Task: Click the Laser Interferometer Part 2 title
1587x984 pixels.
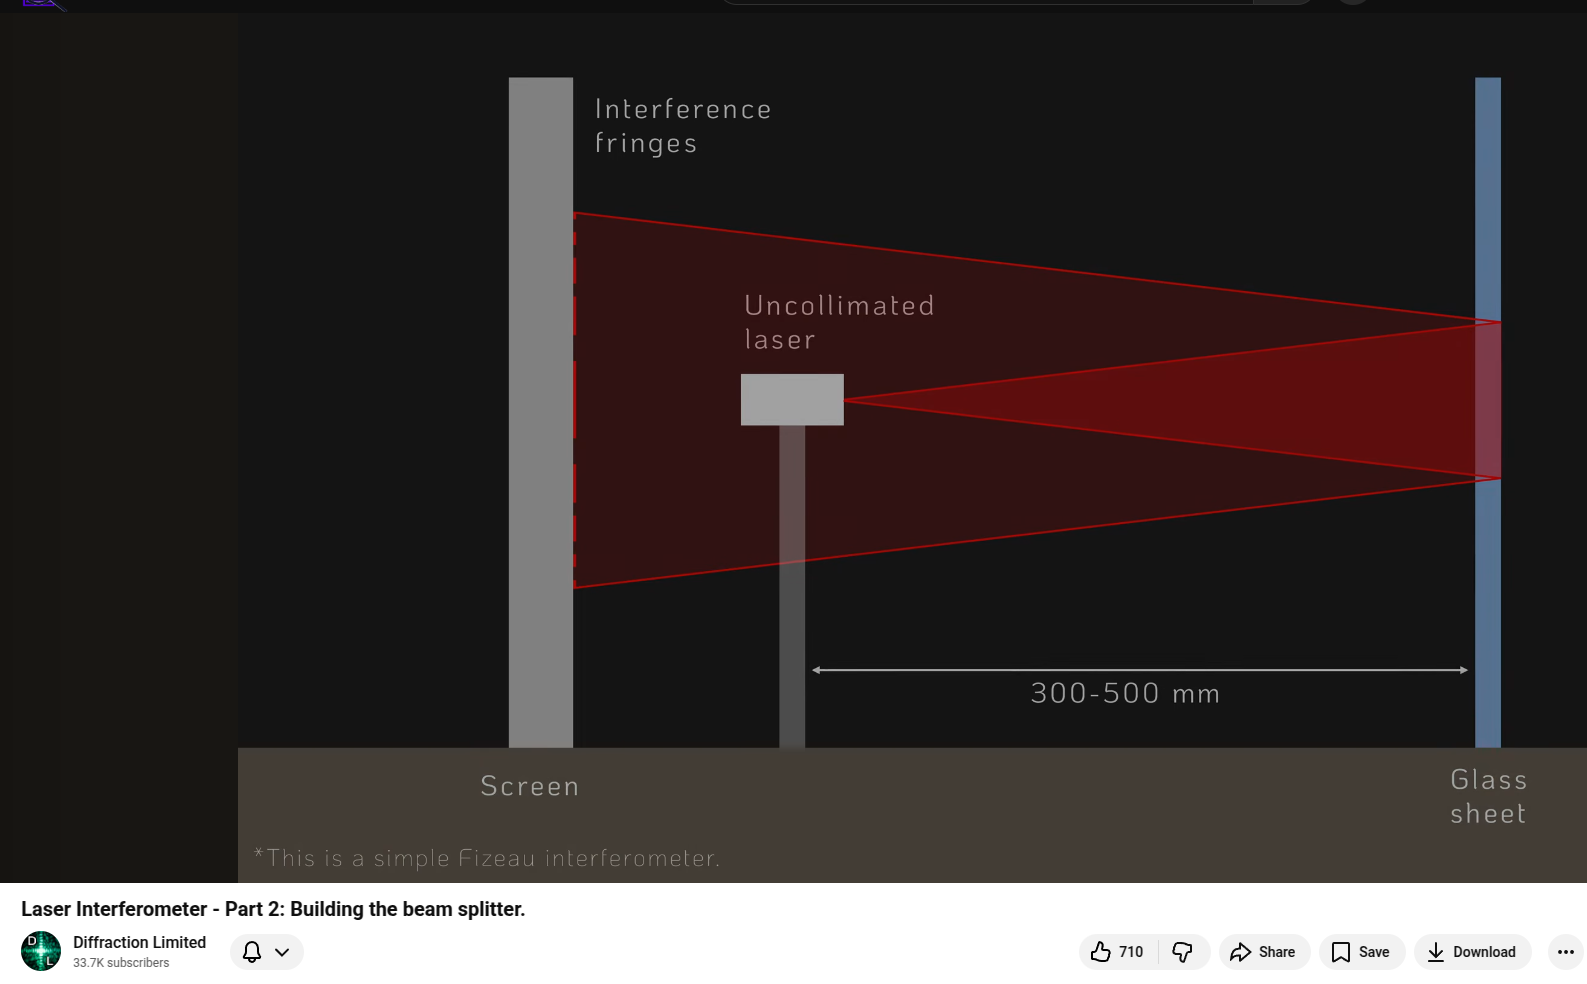Action: click(273, 909)
